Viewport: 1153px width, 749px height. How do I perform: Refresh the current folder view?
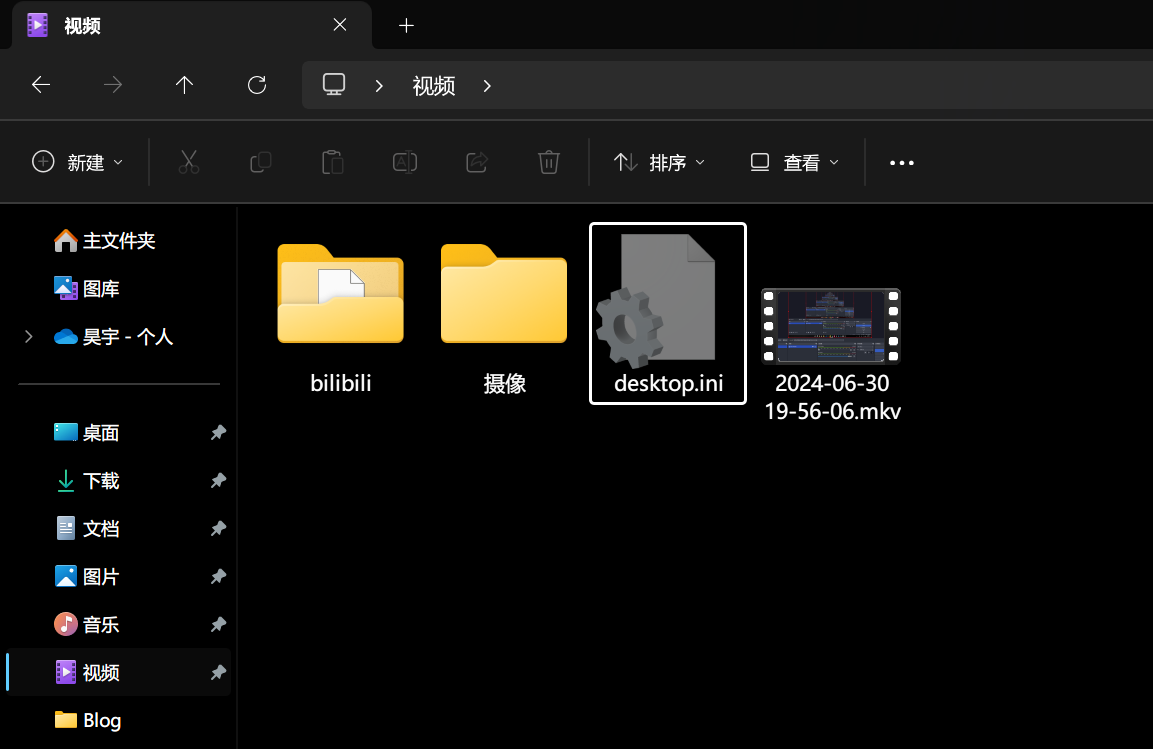[x=257, y=85]
